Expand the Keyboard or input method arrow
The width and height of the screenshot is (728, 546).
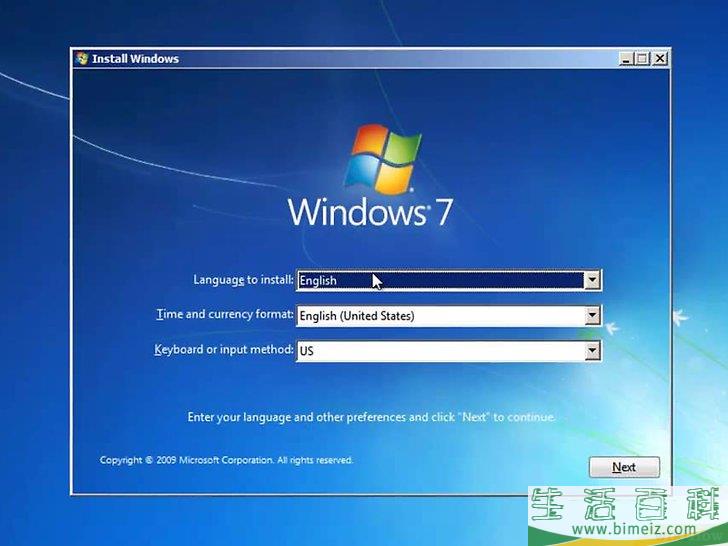point(592,351)
